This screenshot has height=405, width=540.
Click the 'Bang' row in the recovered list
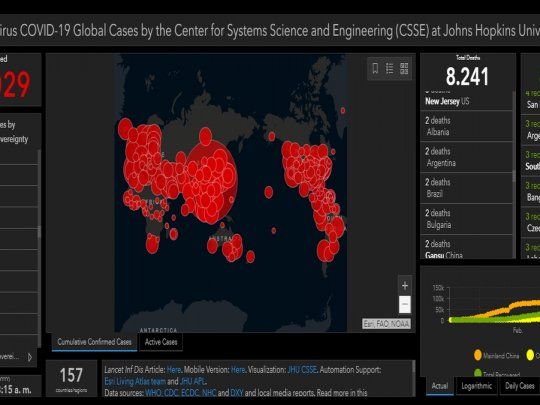pyautogui.click(x=530, y=191)
